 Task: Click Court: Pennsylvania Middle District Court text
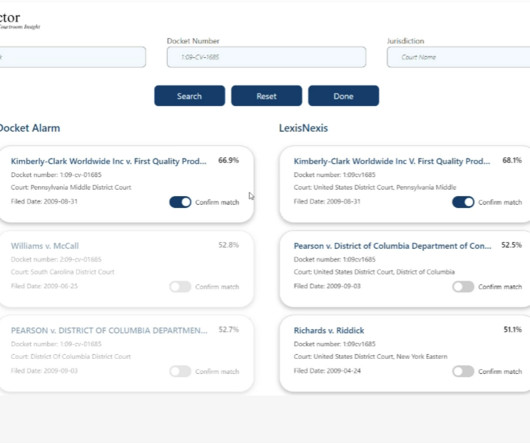click(71, 187)
